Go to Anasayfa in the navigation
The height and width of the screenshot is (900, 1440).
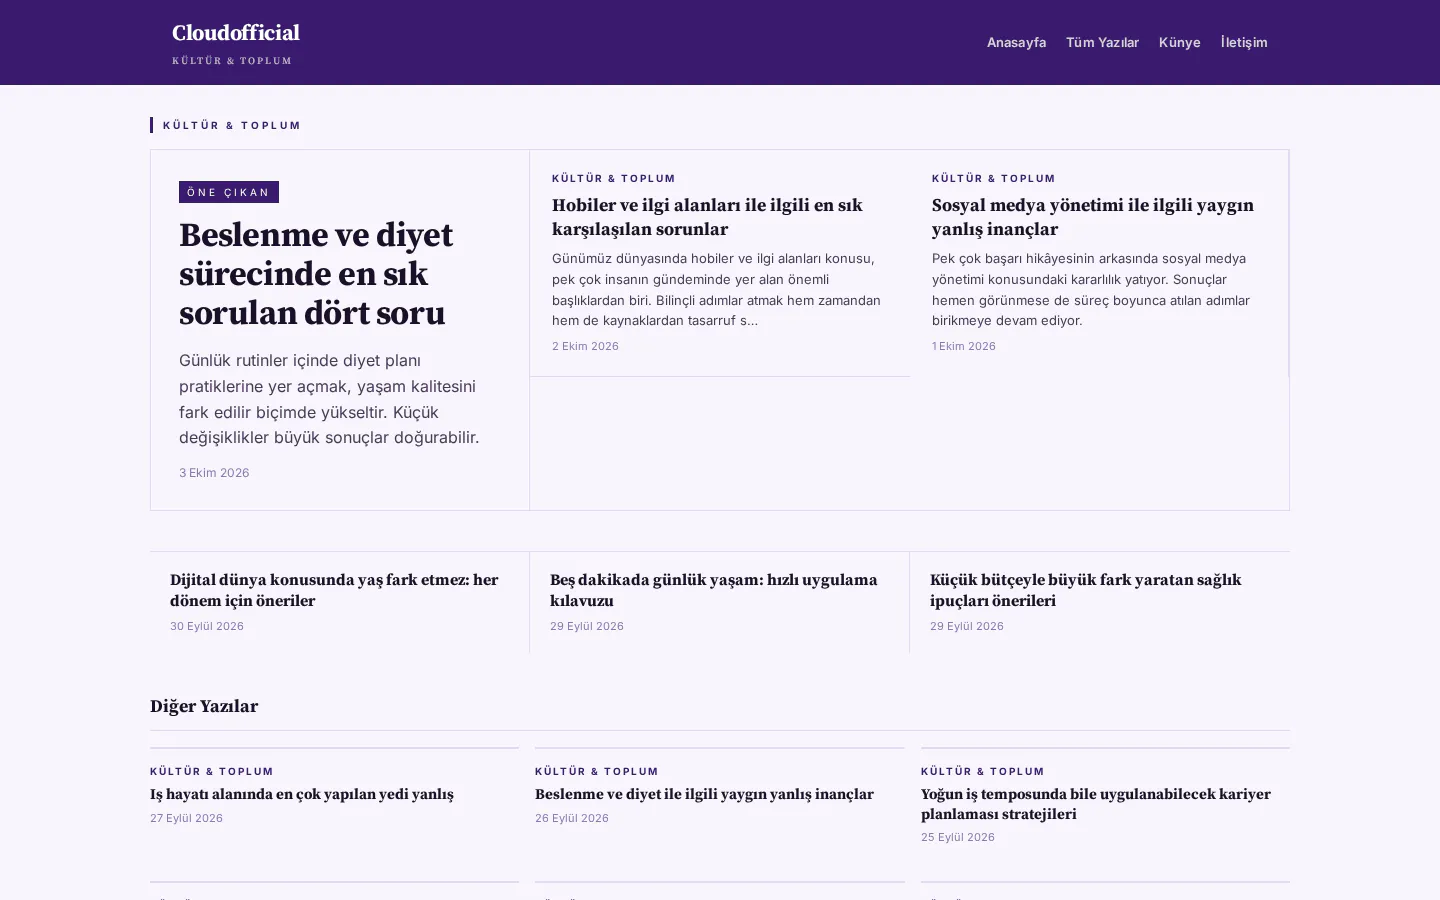(1016, 42)
